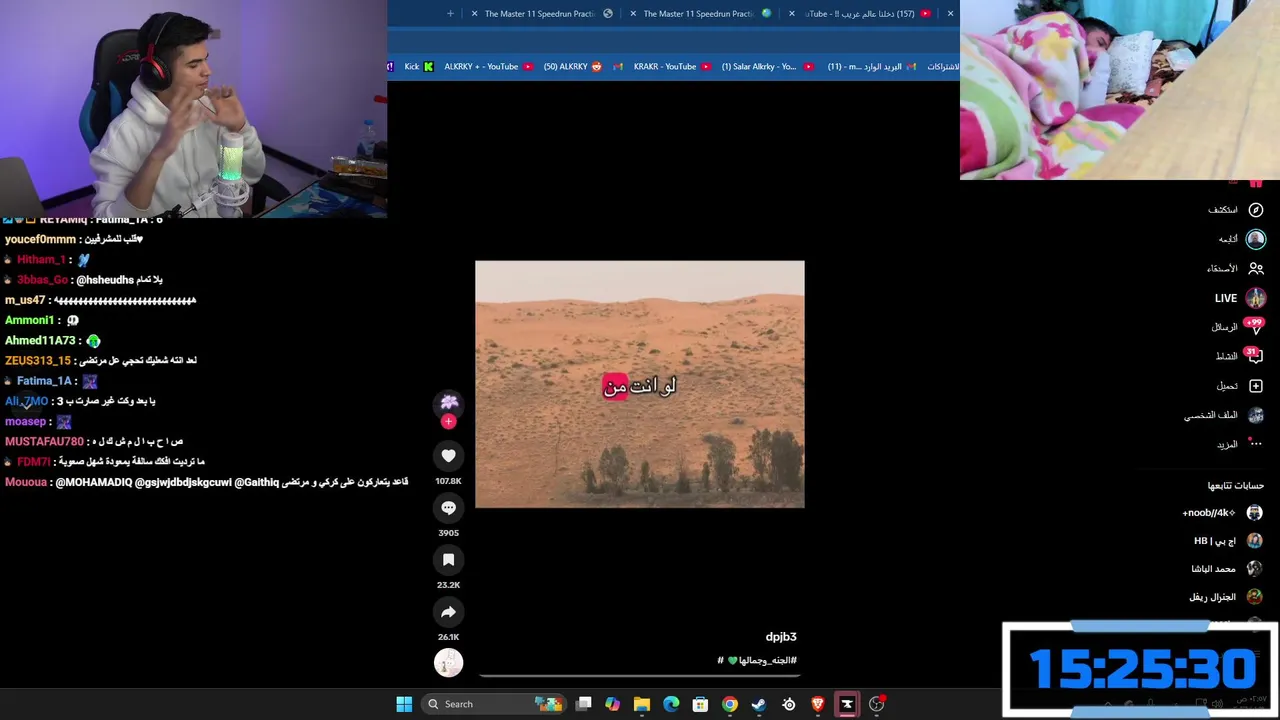This screenshot has height=720, width=1280.
Task: Open ALKRKY + - YouTube bookmark
Action: [488, 67]
